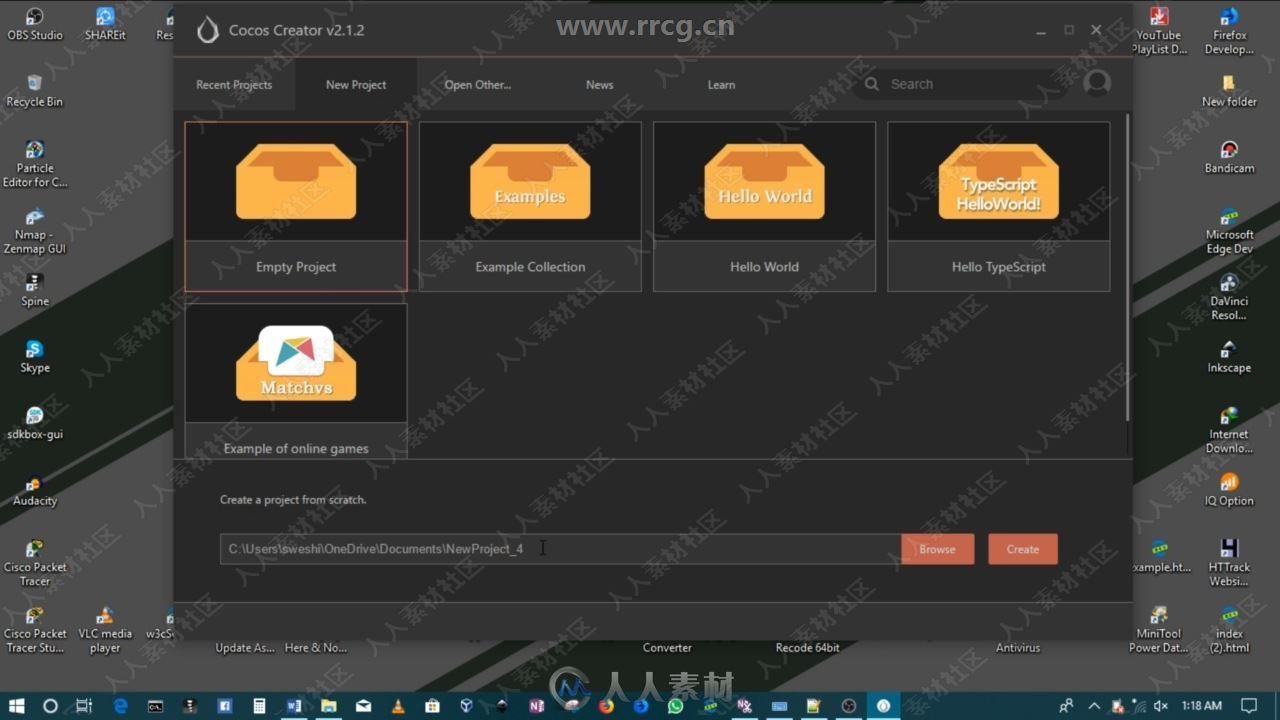This screenshot has height=720, width=1280.
Task: Click the Cocos Creator flame logo
Action: coord(207,30)
